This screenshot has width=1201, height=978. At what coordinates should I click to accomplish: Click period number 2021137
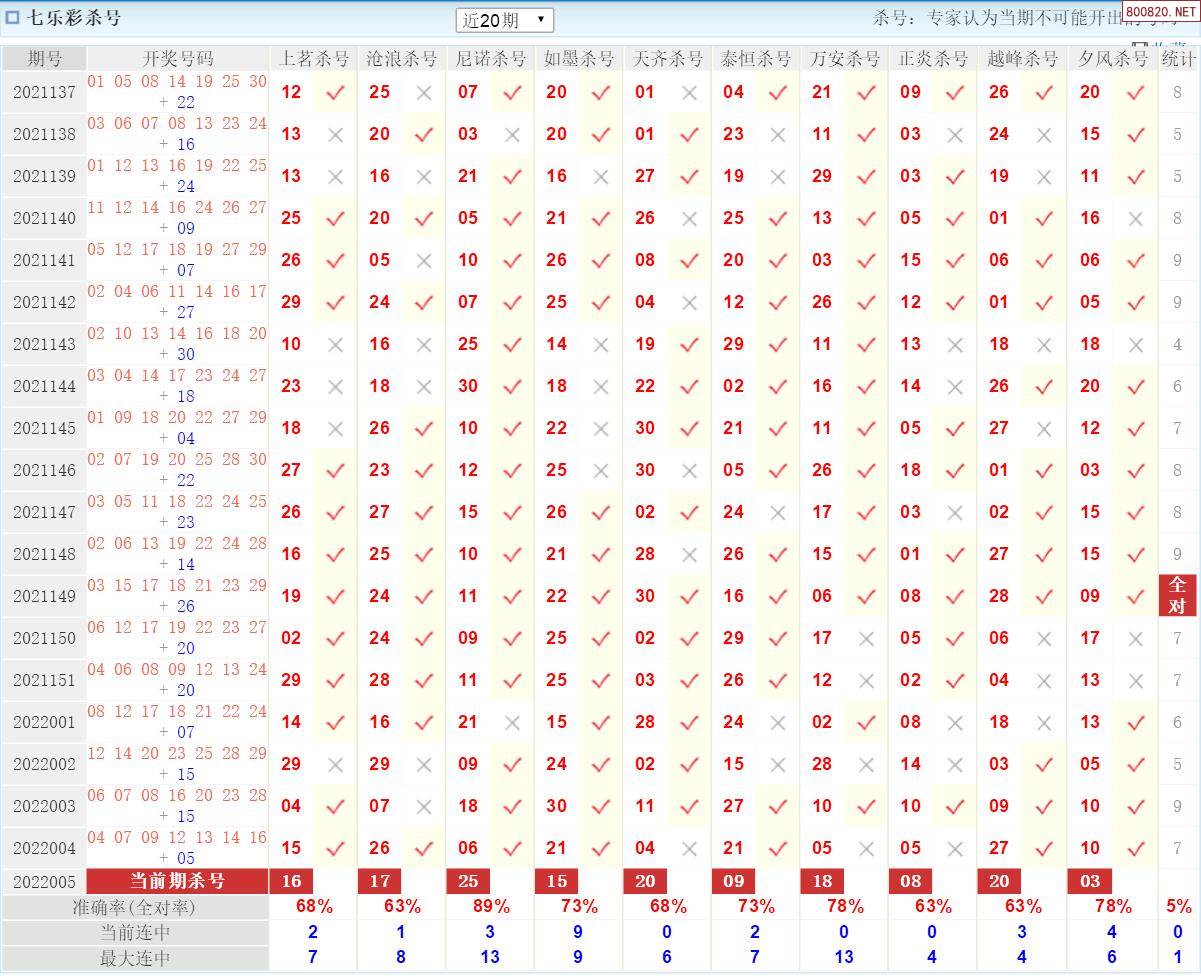45,92
